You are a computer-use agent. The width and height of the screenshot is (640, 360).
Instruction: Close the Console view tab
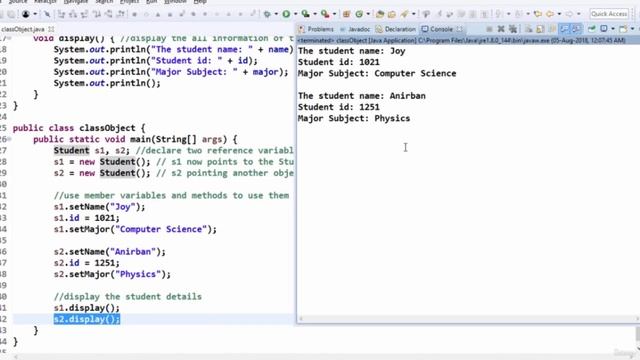coord(460,29)
